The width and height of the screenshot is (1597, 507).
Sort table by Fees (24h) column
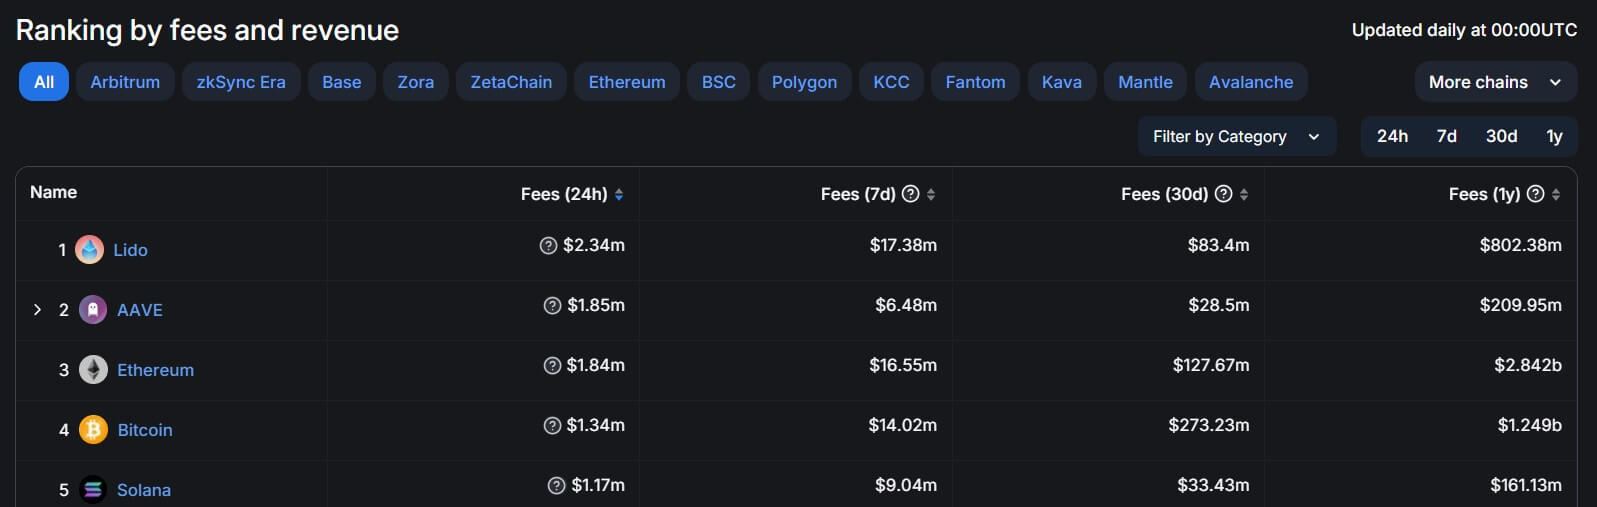pos(619,195)
